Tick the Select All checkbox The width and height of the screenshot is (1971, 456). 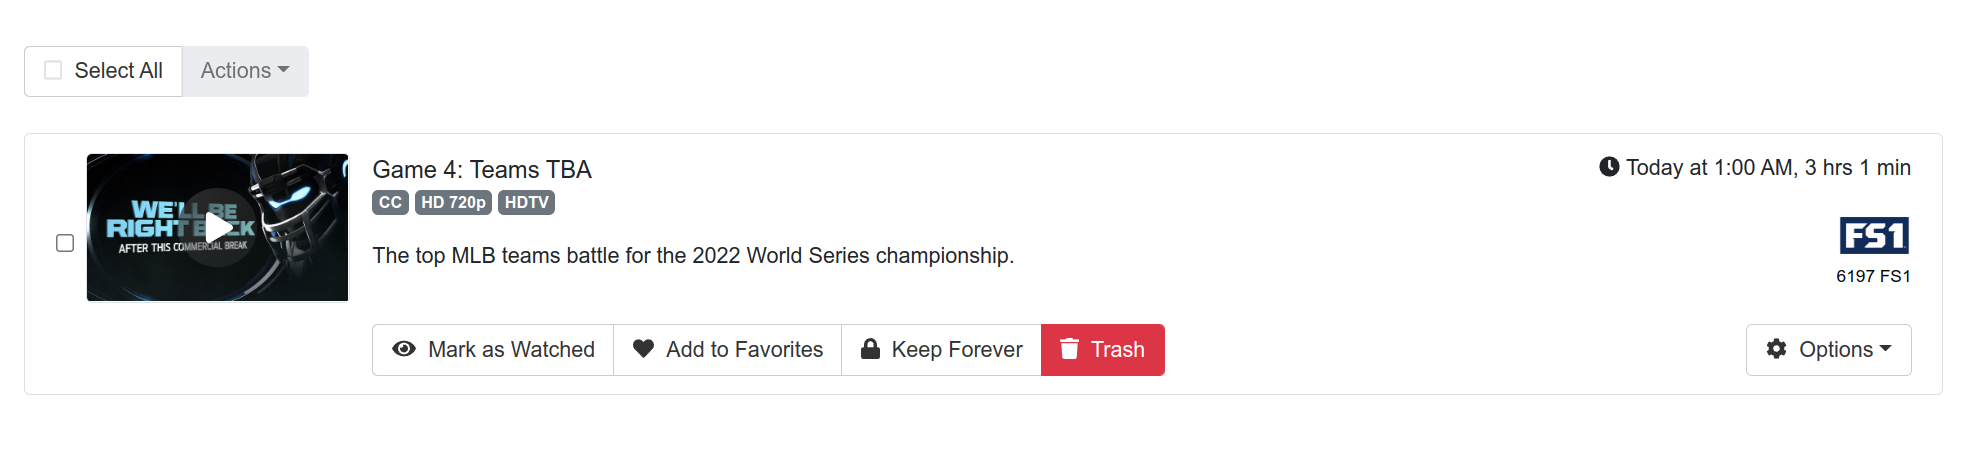click(53, 70)
